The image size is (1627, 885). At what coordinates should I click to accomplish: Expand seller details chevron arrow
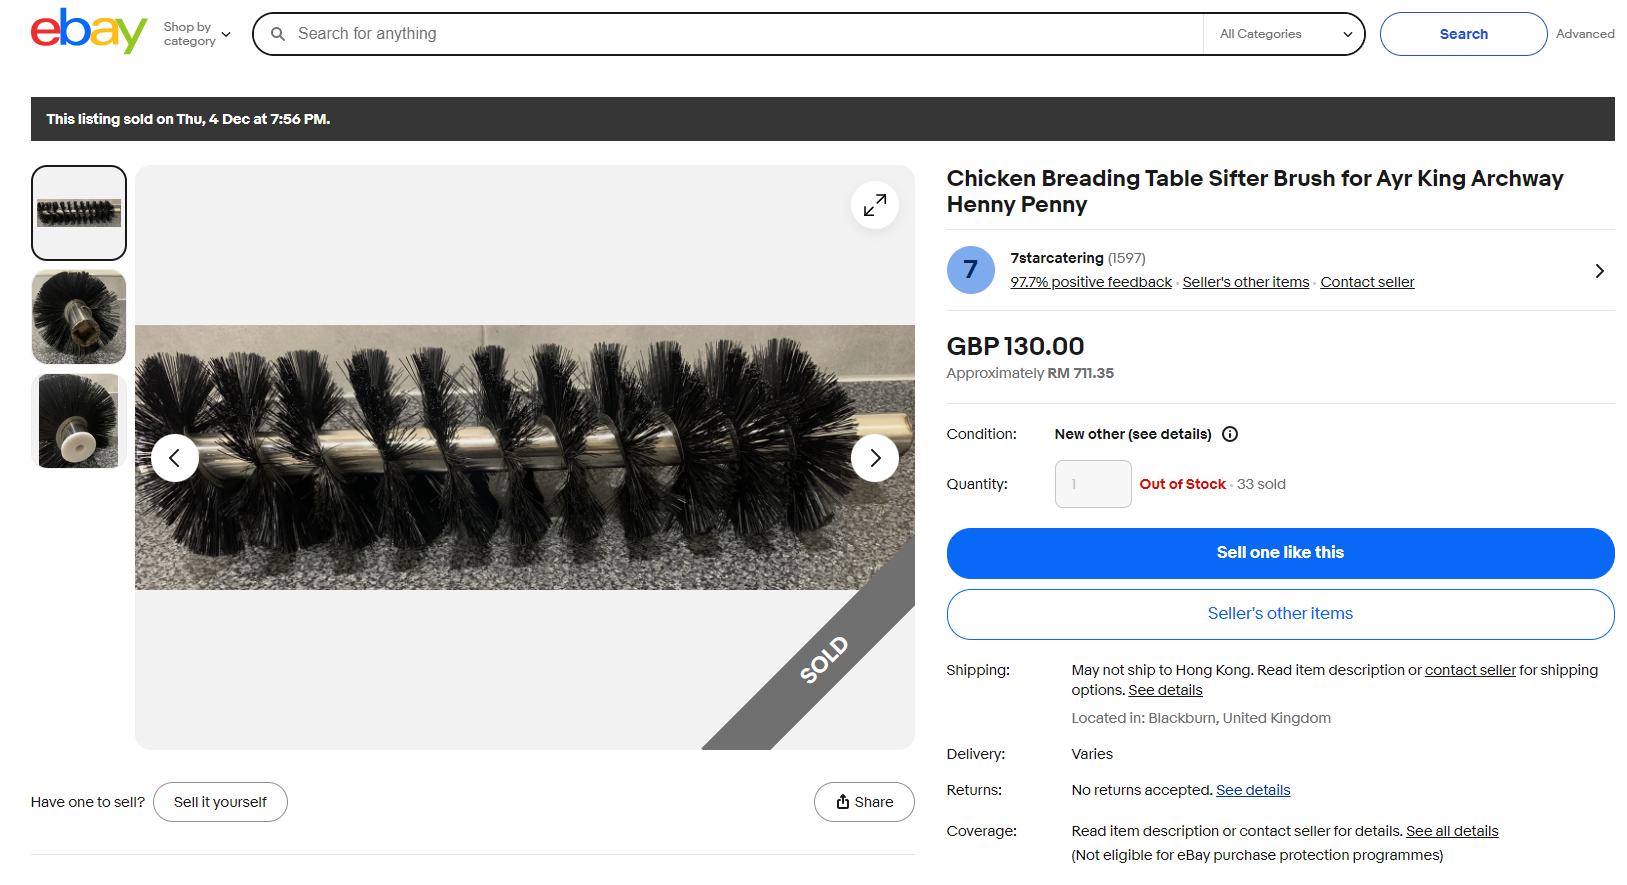[1599, 271]
